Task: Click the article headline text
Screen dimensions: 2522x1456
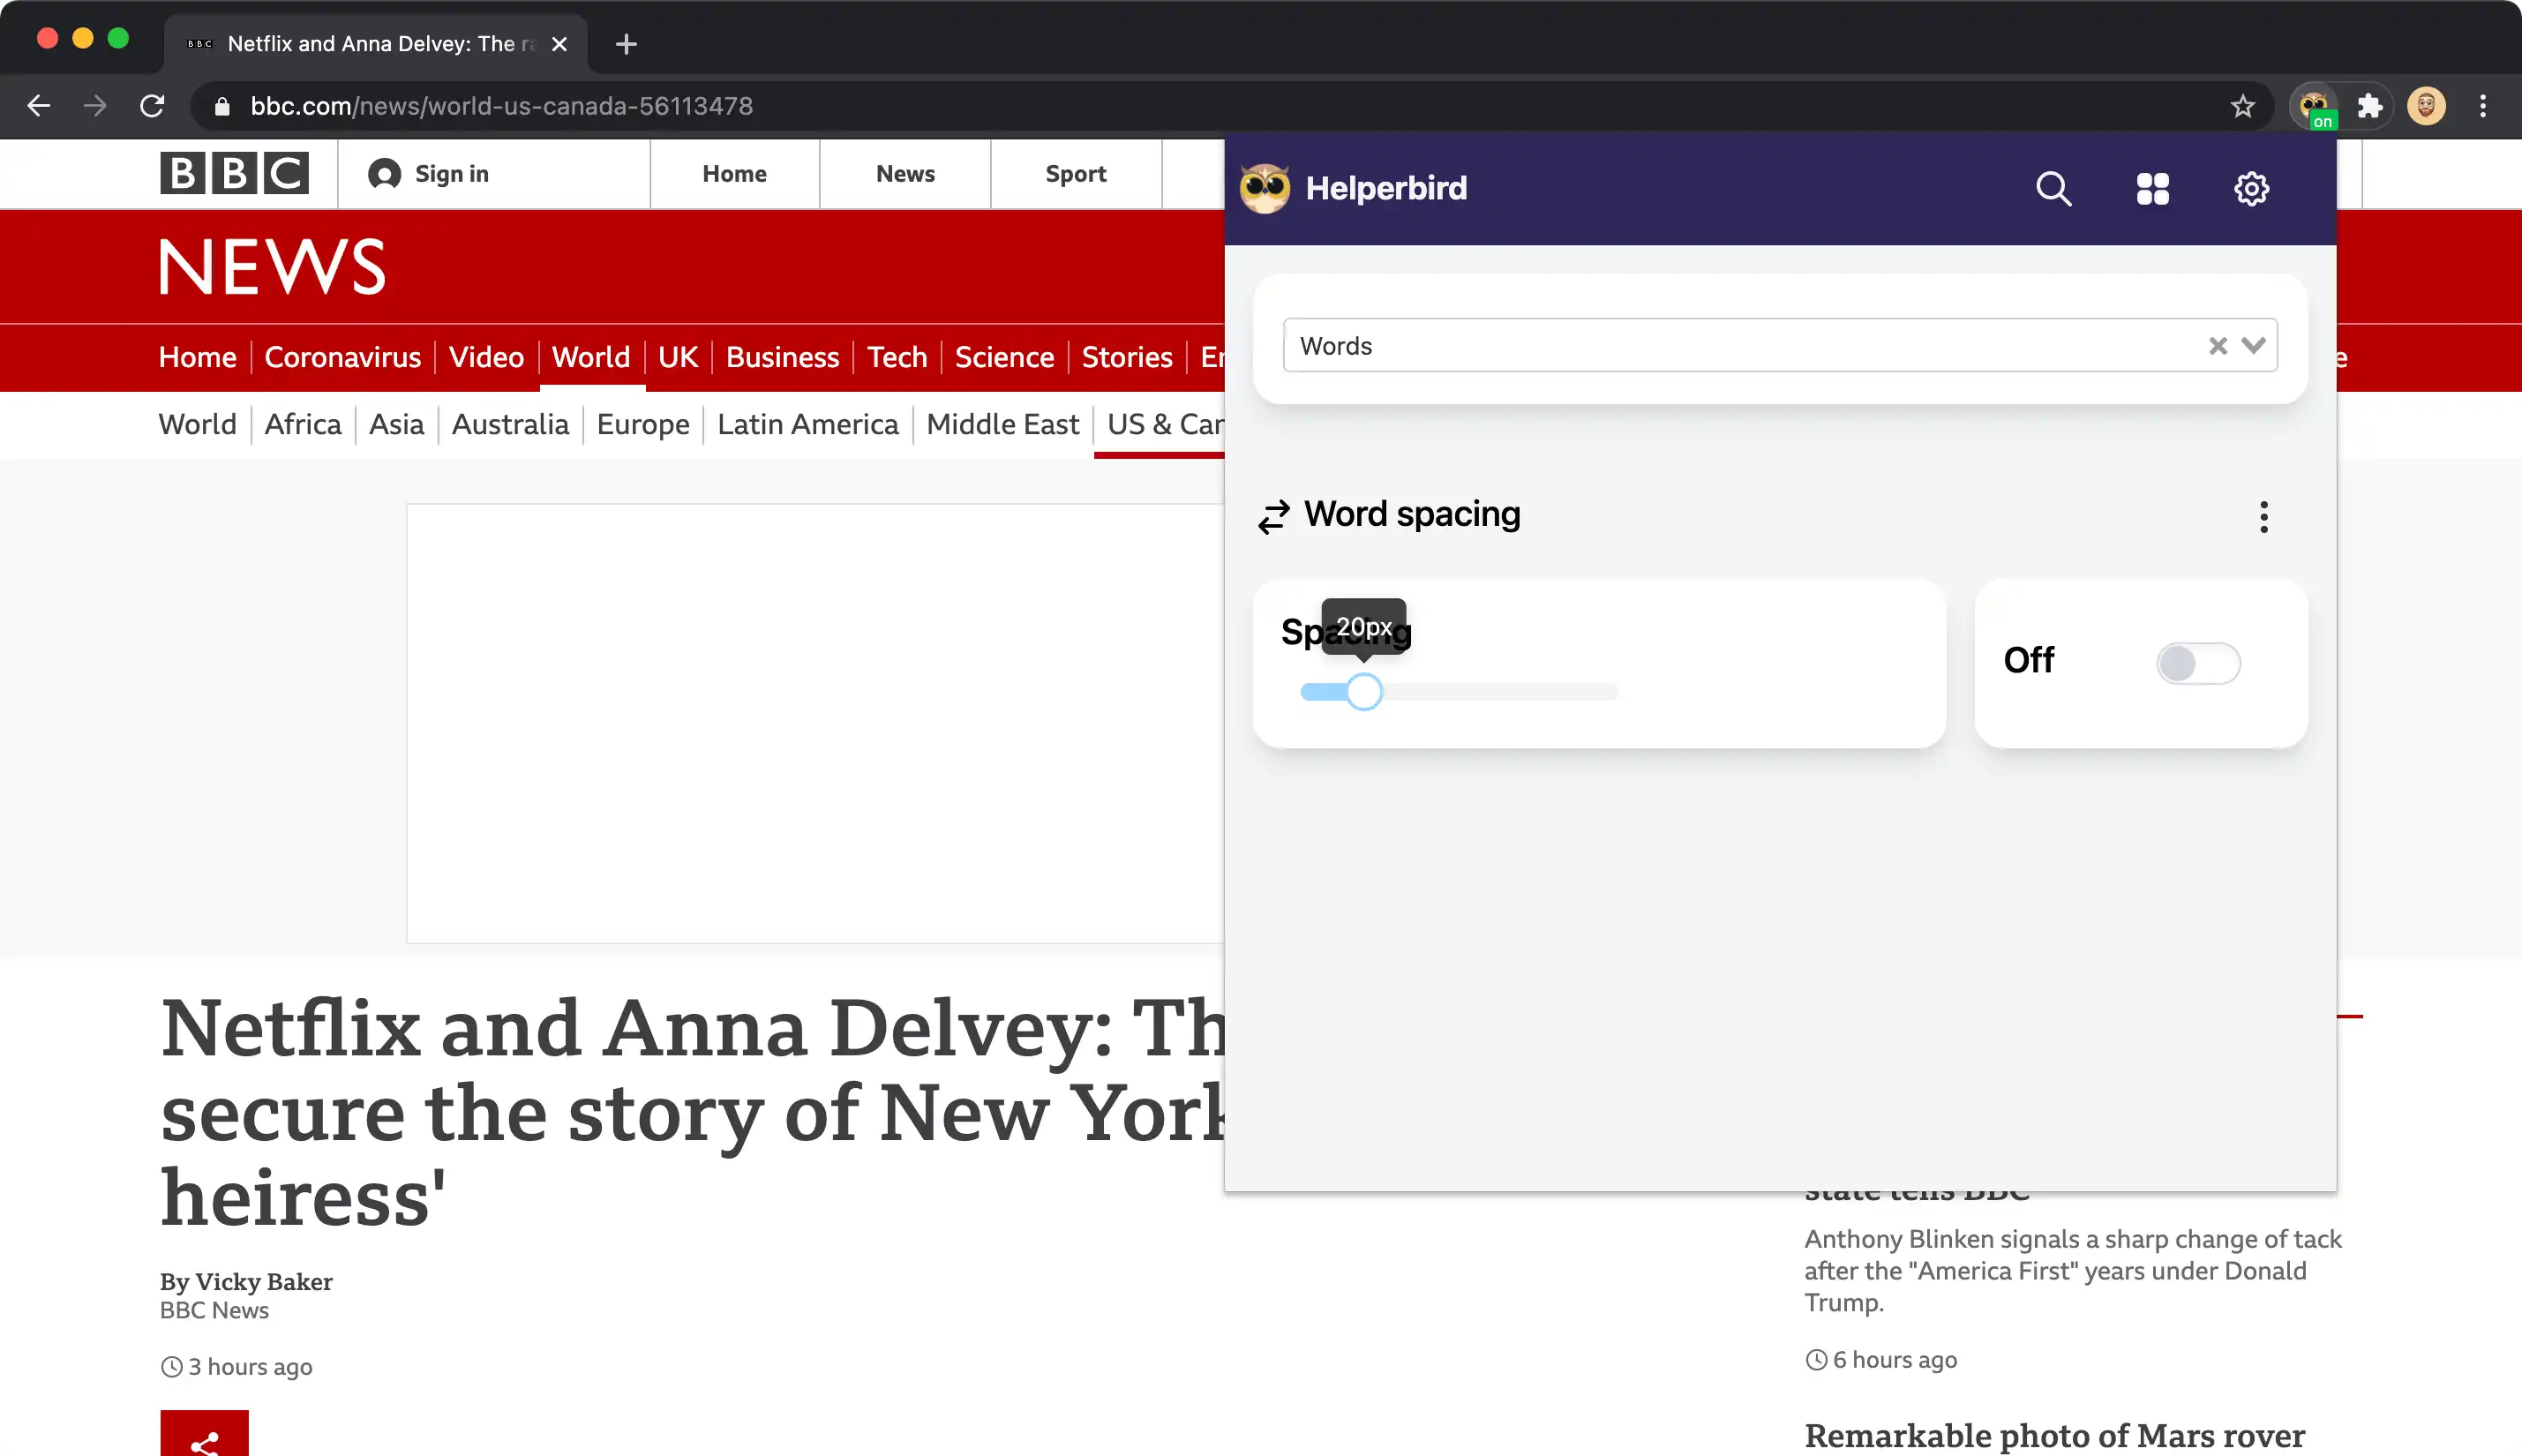Action: click(x=692, y=1112)
